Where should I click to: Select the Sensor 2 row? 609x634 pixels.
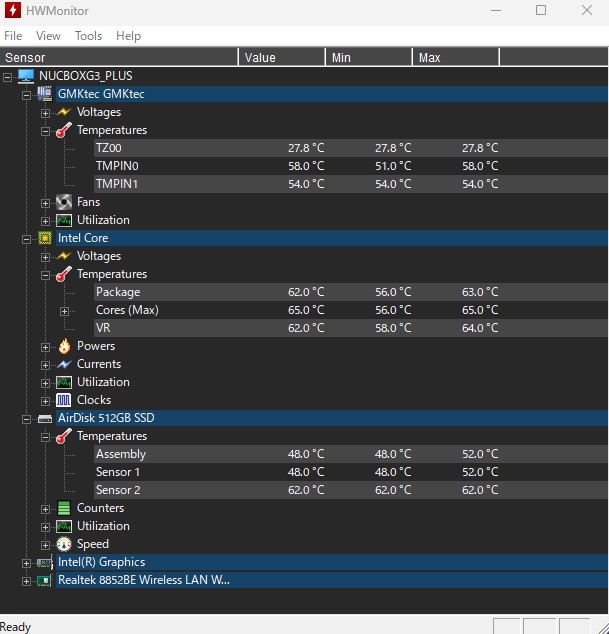(351, 490)
